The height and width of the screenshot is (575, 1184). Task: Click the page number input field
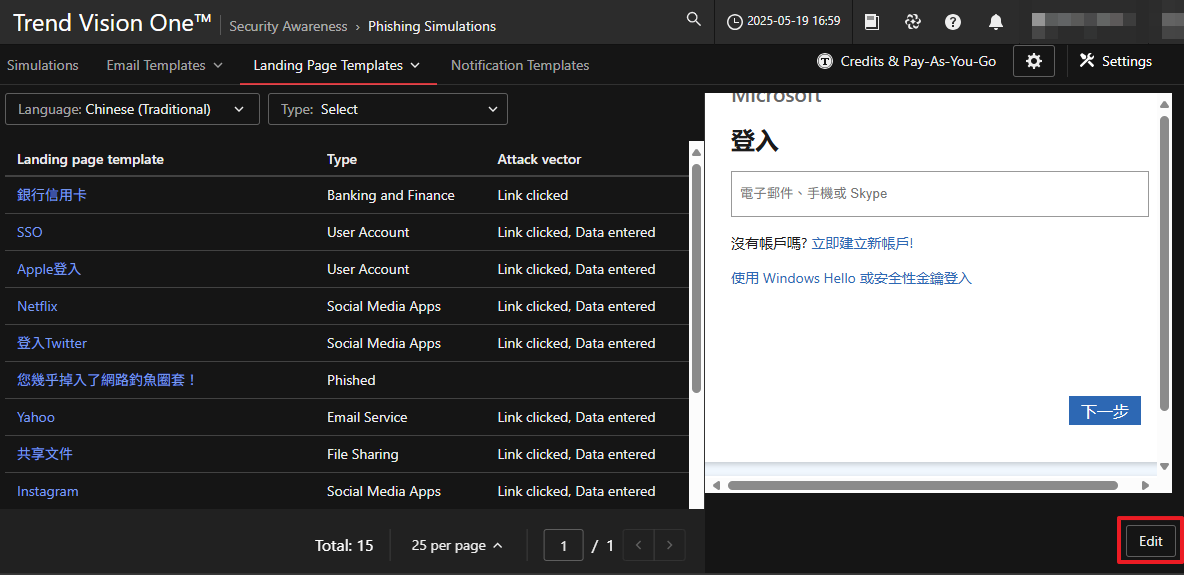coord(564,545)
